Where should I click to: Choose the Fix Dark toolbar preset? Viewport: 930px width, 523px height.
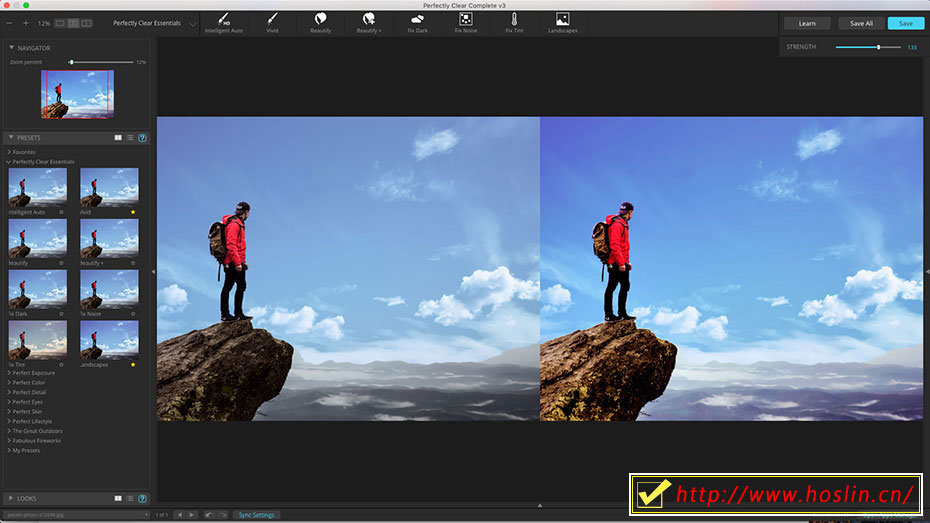tap(417, 23)
